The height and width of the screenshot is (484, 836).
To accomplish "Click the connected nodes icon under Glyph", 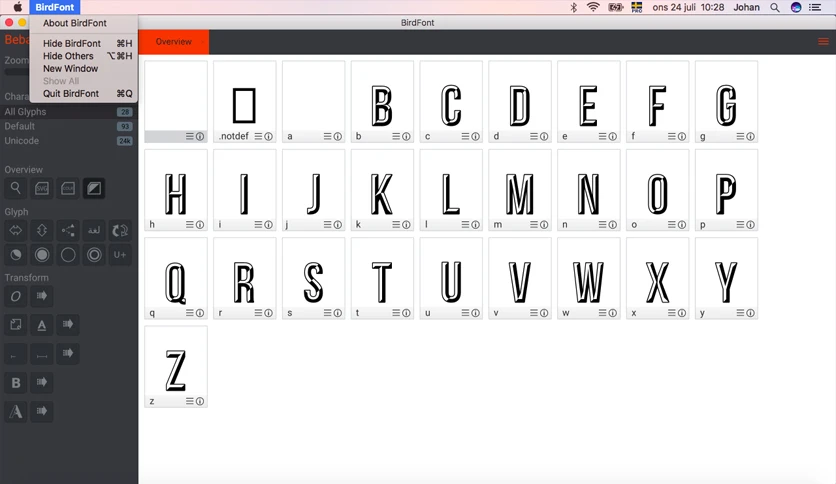I will 68,230.
